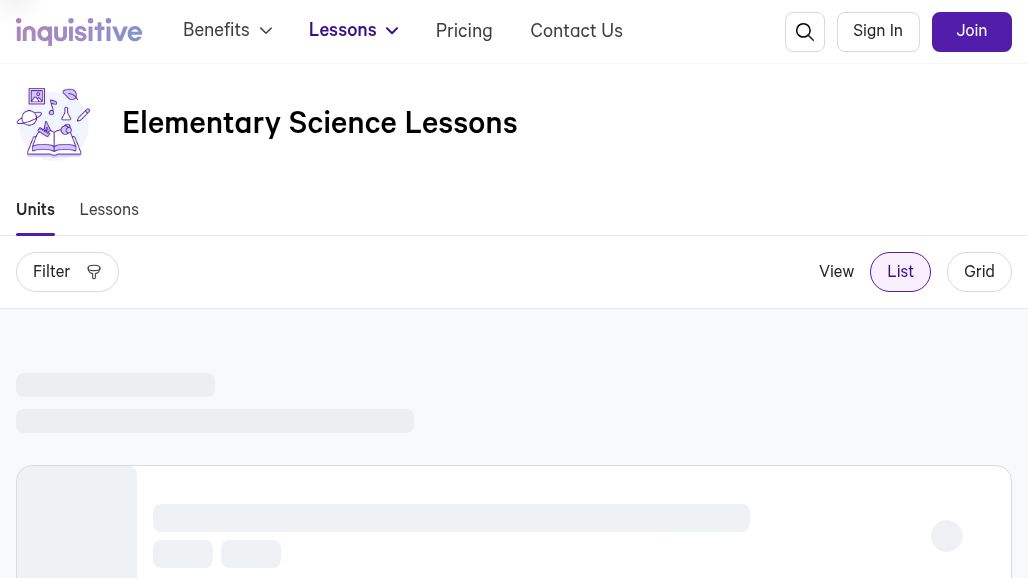Image resolution: width=1028 pixels, height=578 pixels.
Task: Switch to Grid view
Action: (x=979, y=272)
